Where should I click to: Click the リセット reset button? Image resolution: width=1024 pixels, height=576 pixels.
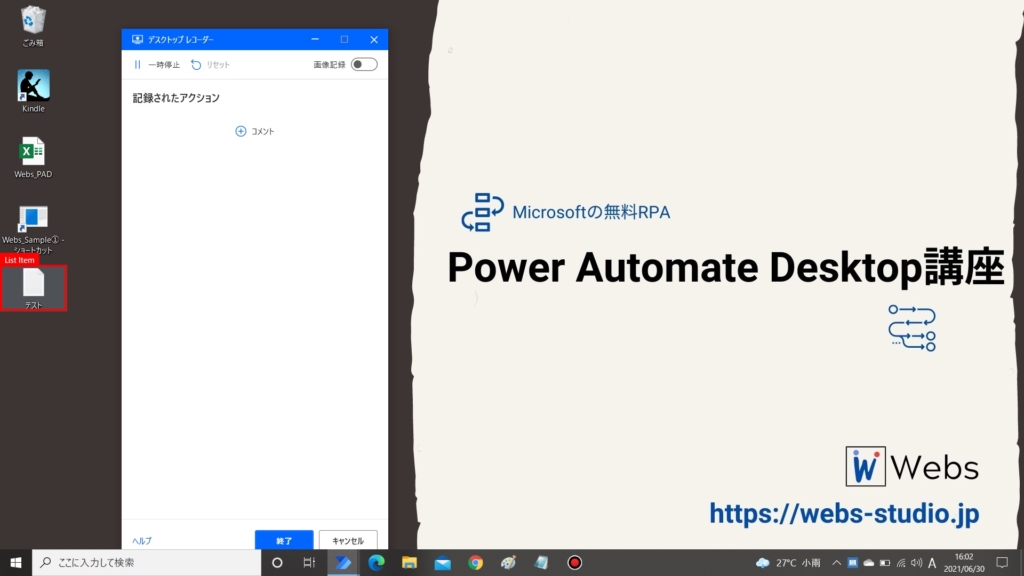point(210,65)
